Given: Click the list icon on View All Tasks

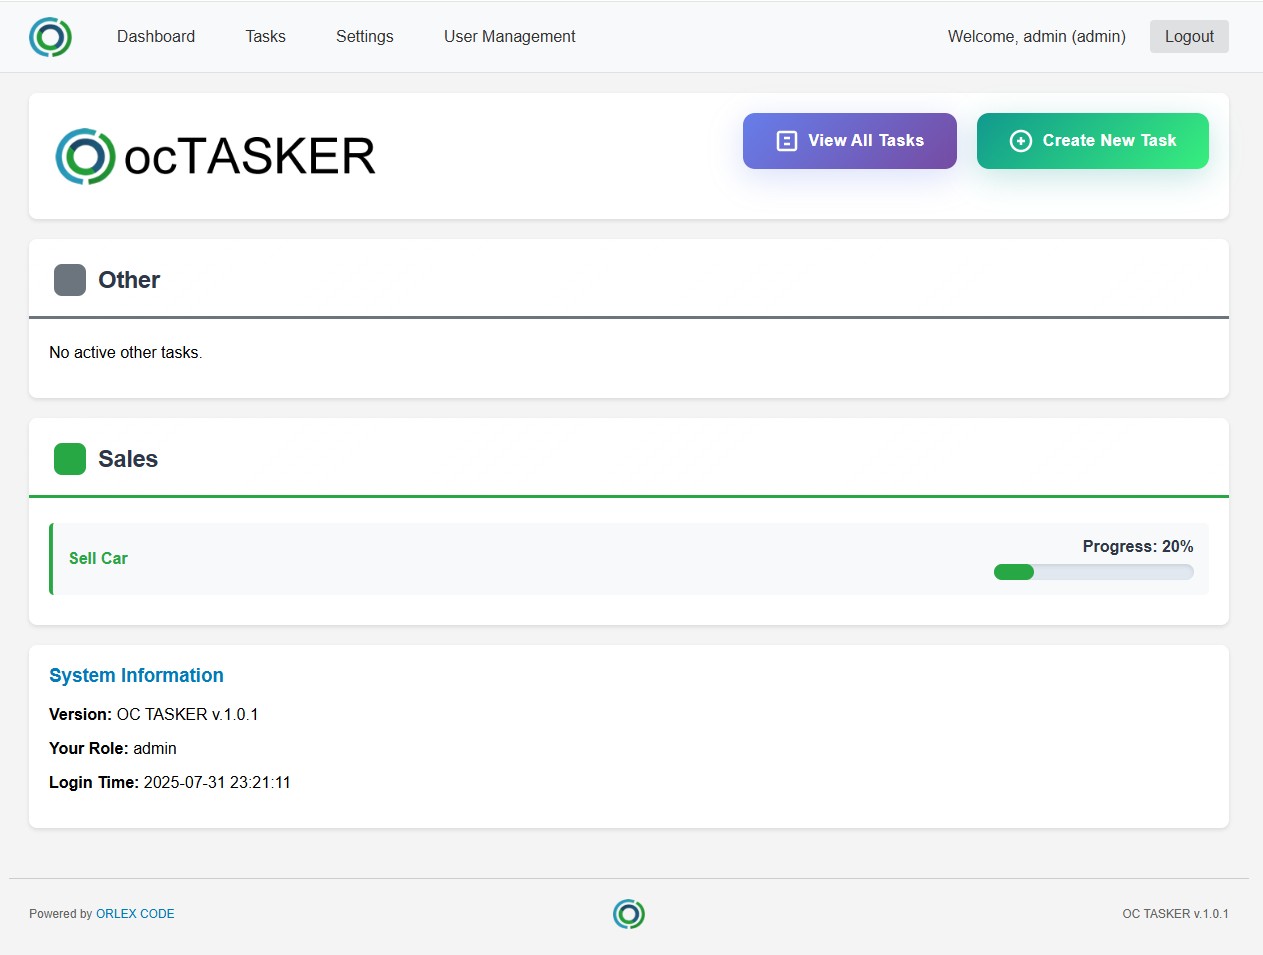Looking at the screenshot, I should click(x=787, y=141).
